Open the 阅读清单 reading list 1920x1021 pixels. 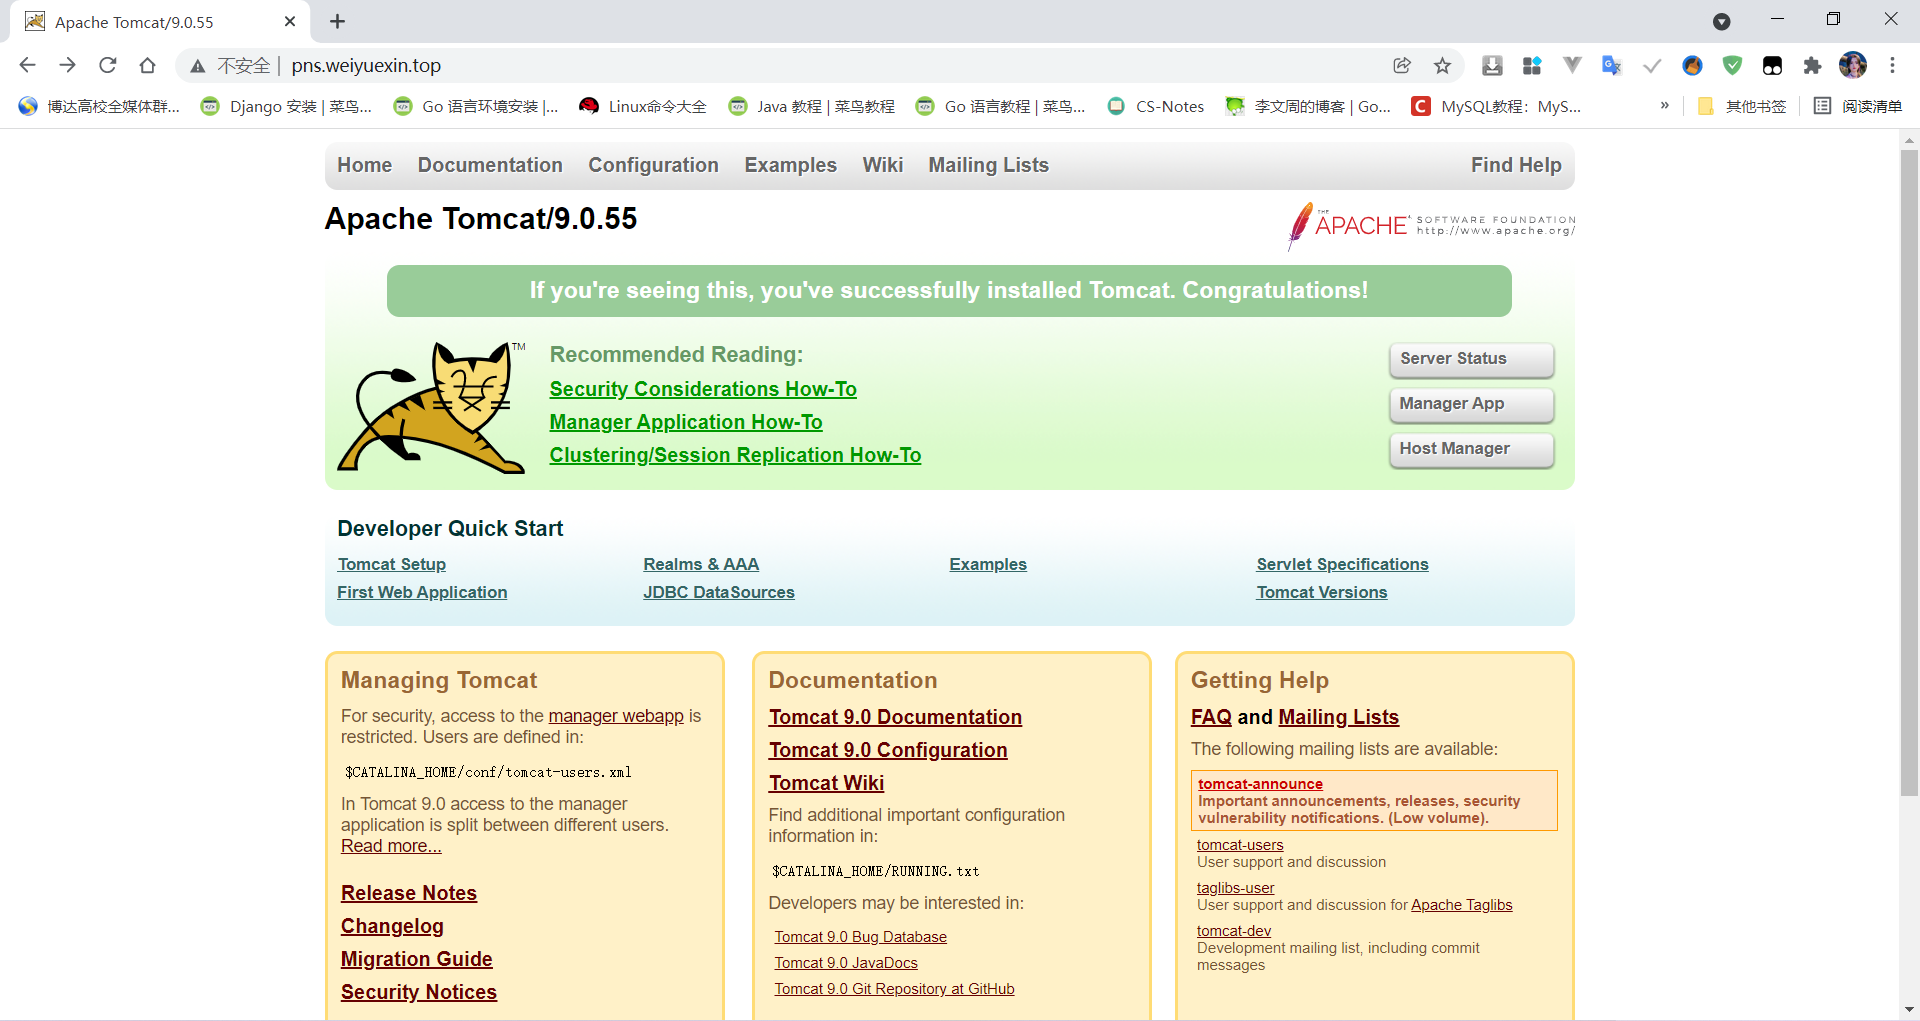click(1857, 106)
